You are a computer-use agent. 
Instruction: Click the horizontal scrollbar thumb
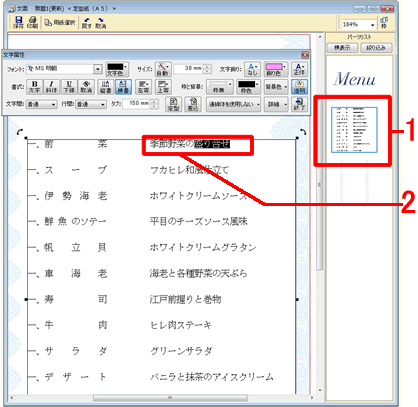click(x=170, y=398)
